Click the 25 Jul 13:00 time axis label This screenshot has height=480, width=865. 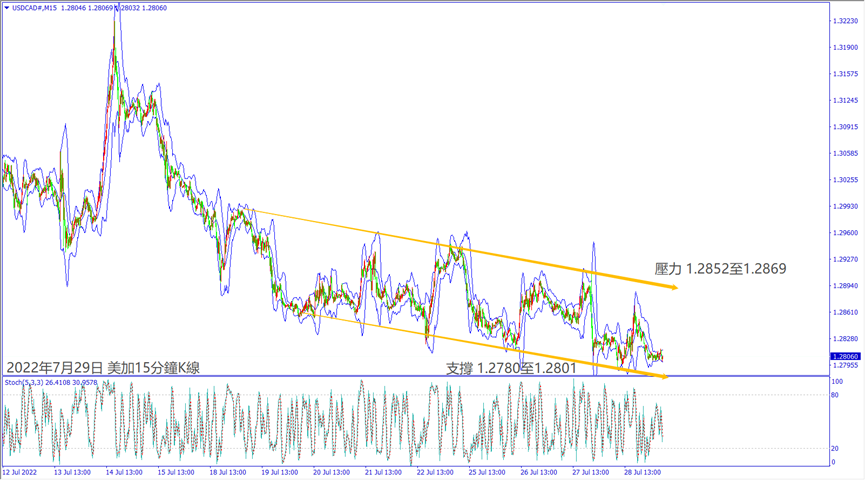pos(486,472)
